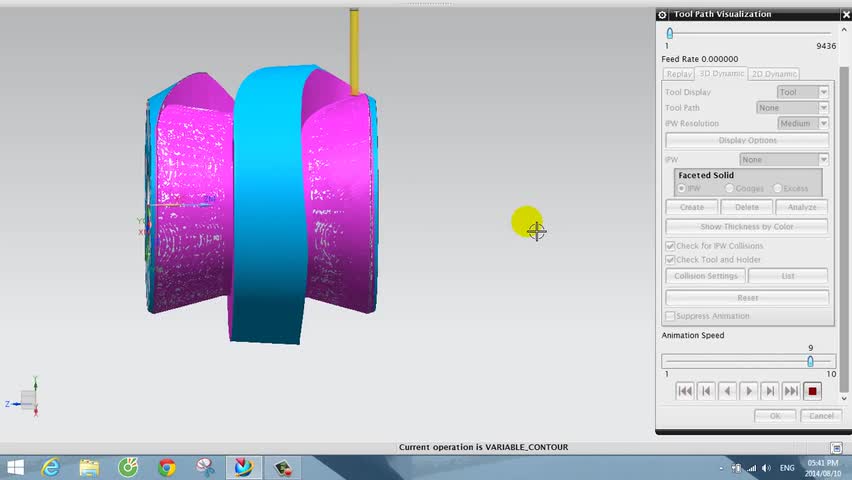Click the Display Options button
This screenshot has width=852, height=480.
(747, 140)
